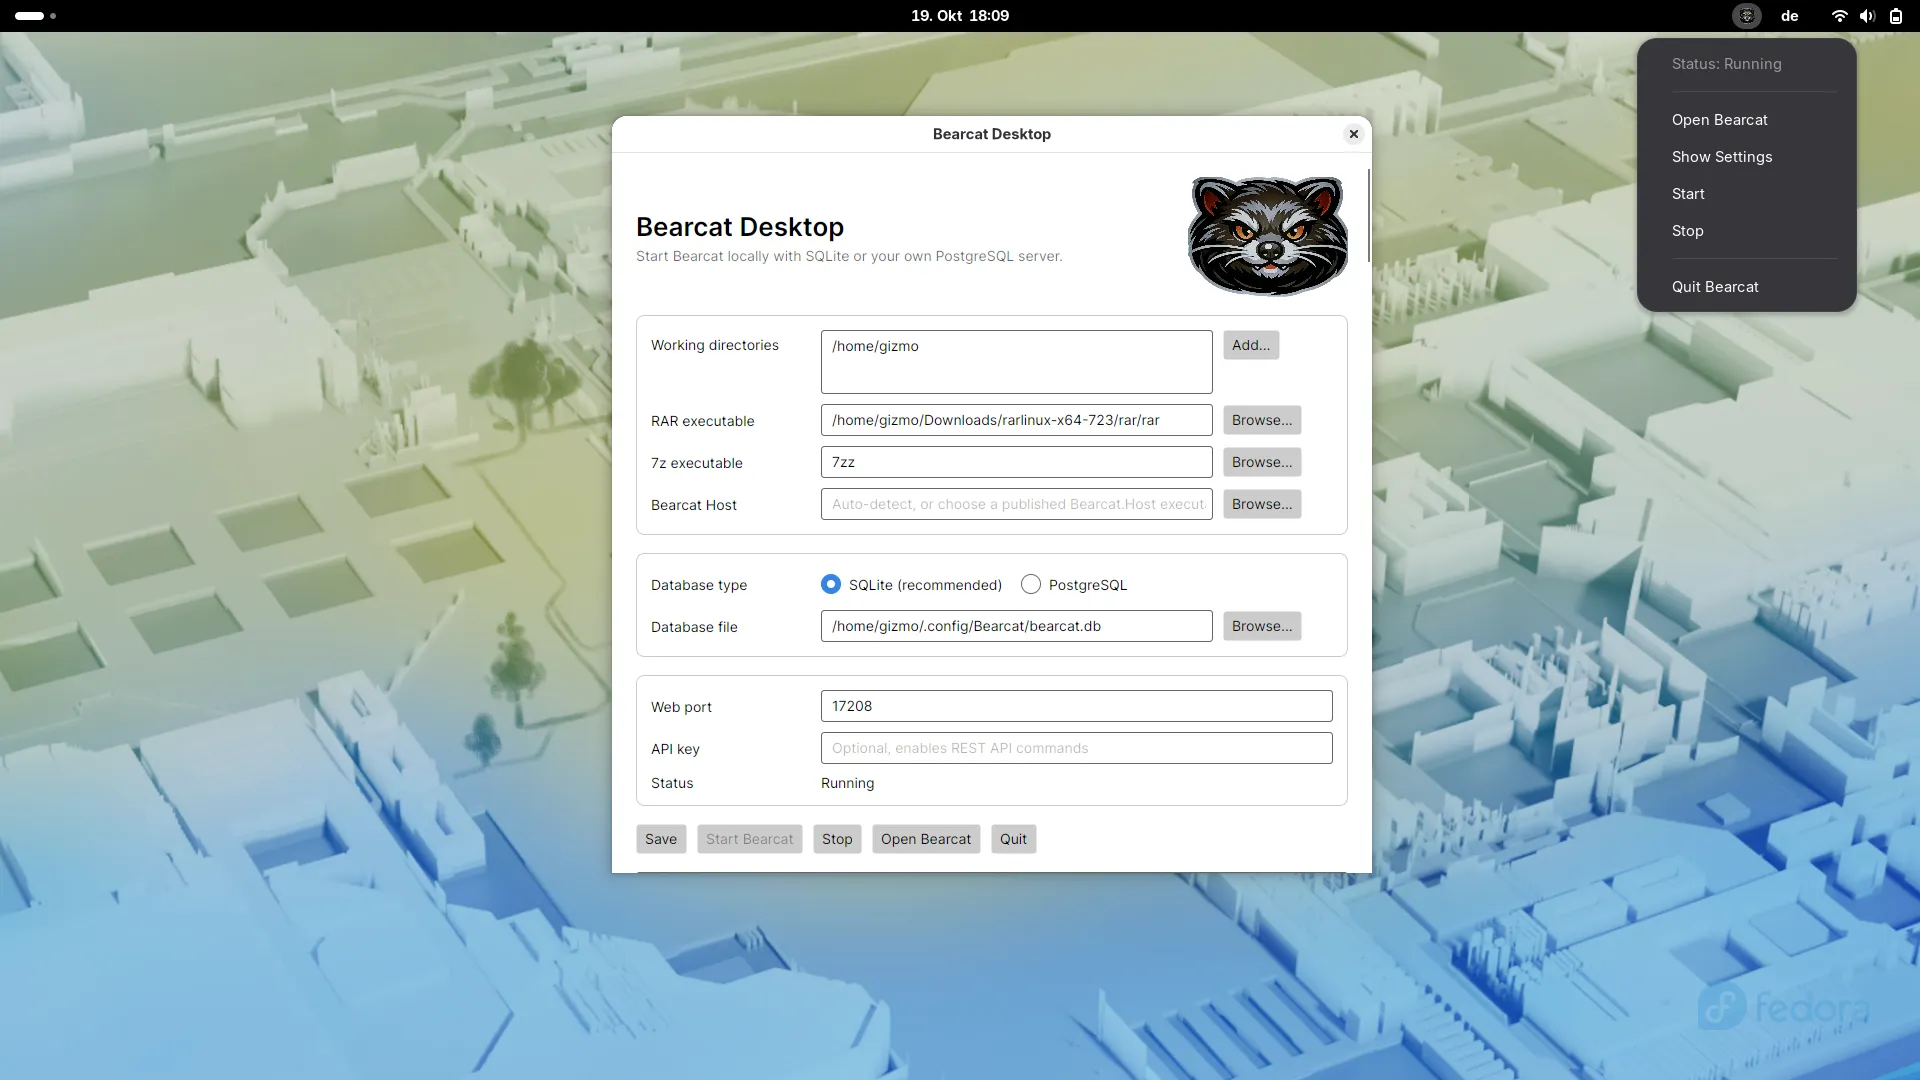Click the RAR executable path field
This screenshot has height=1080, width=1920.
[1016, 420]
